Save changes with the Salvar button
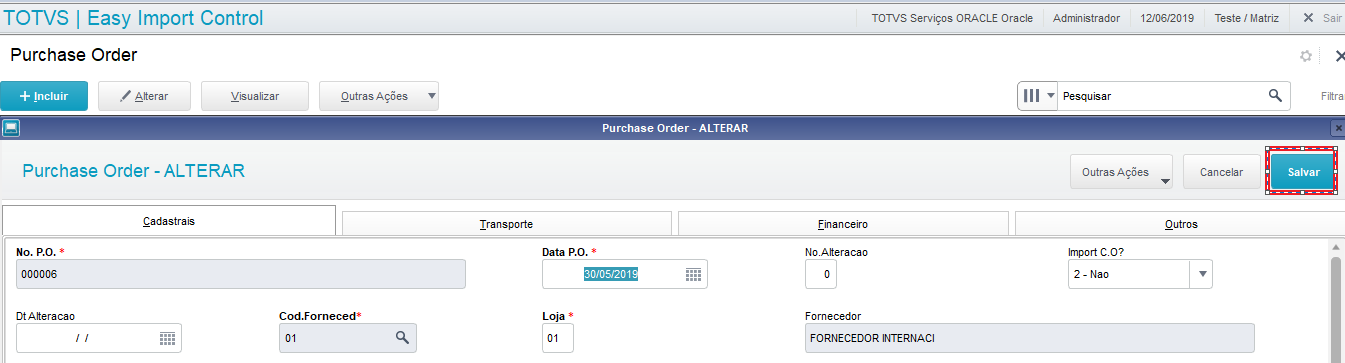Screen dimensions: 1345x363 [1303, 172]
